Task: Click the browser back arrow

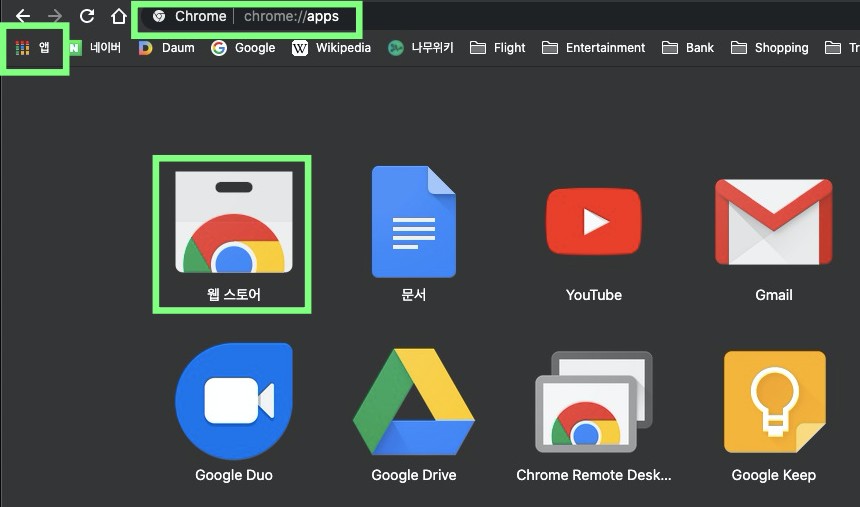Action: [x=23, y=16]
